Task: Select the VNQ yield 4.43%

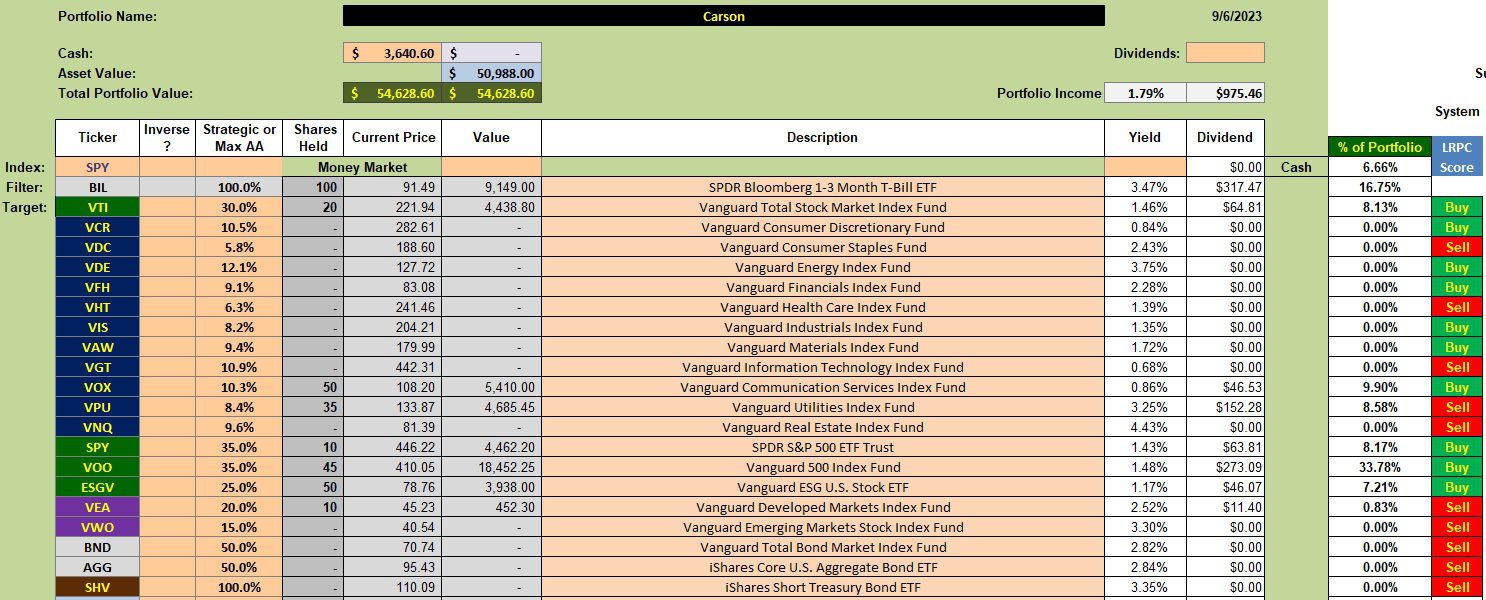Action: point(1145,427)
